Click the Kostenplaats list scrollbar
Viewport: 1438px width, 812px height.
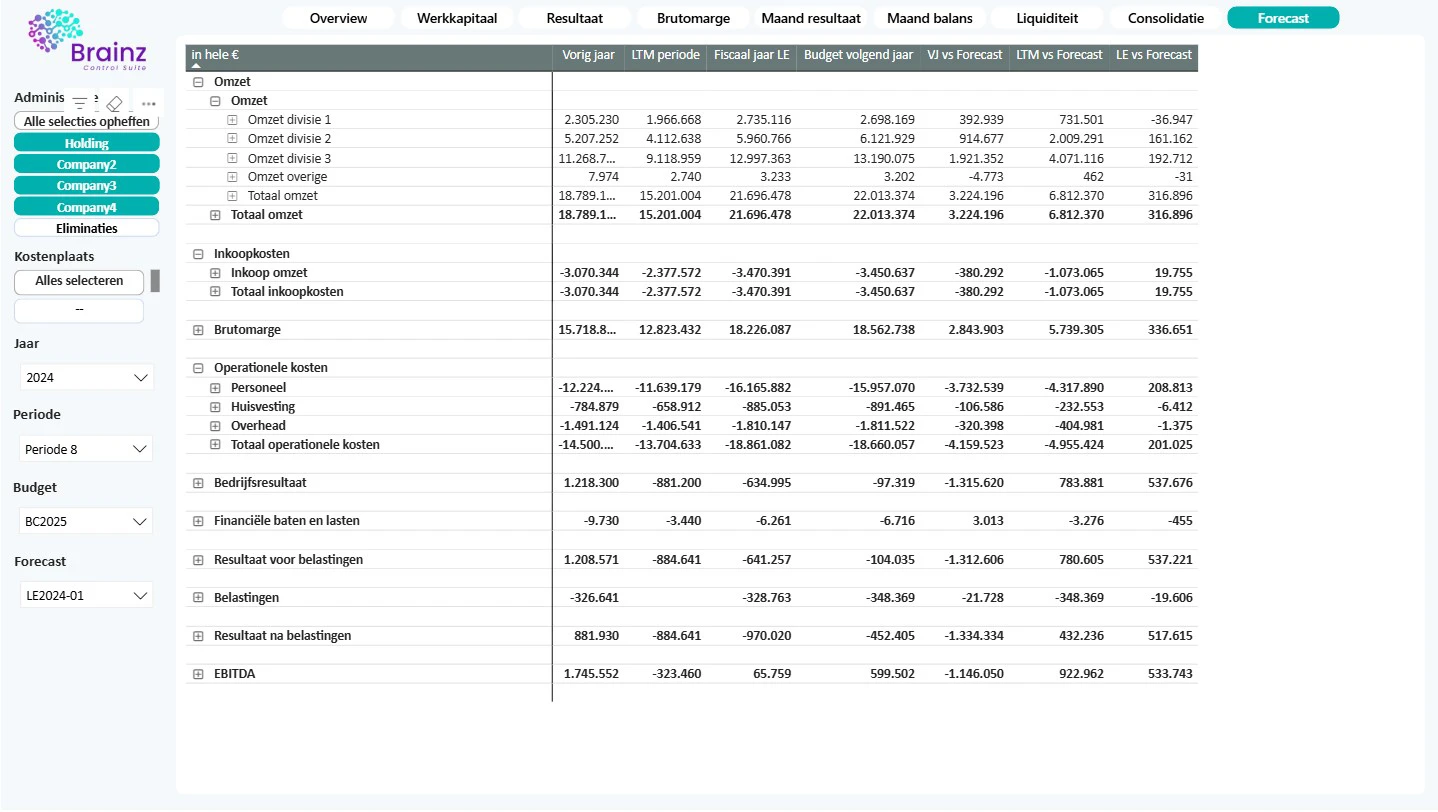(155, 281)
